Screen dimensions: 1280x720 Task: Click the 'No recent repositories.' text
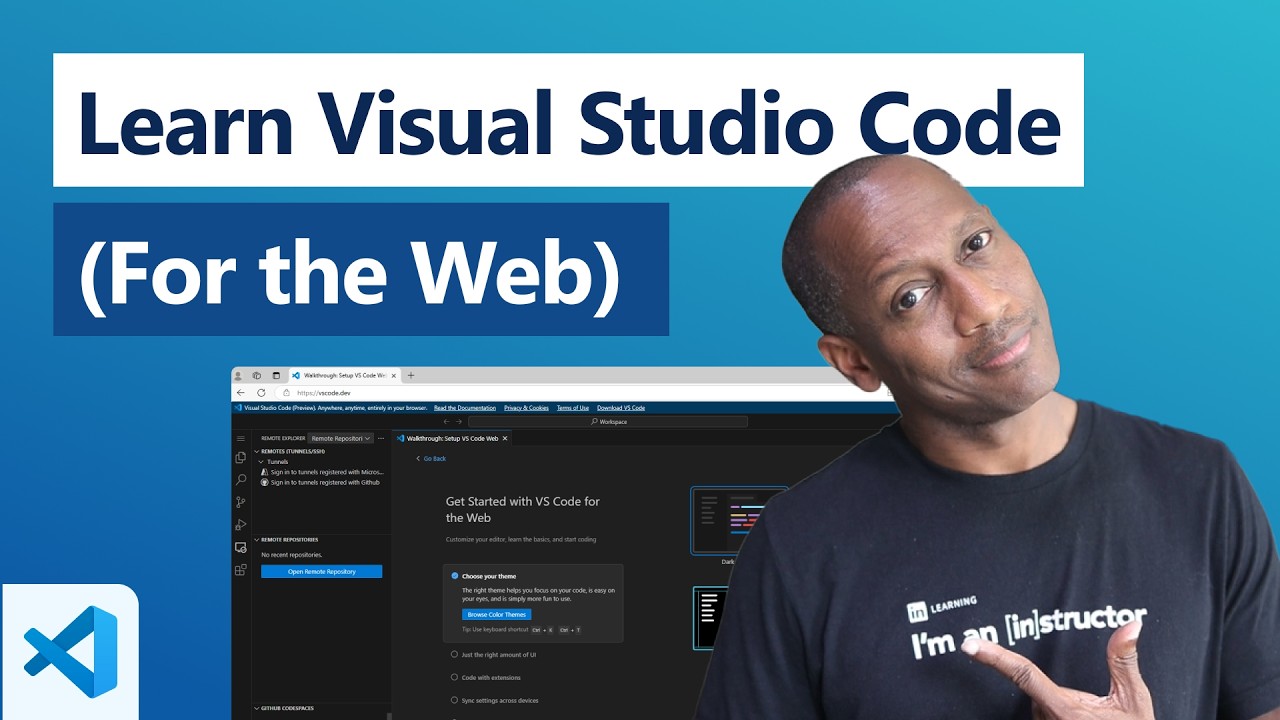(x=292, y=555)
